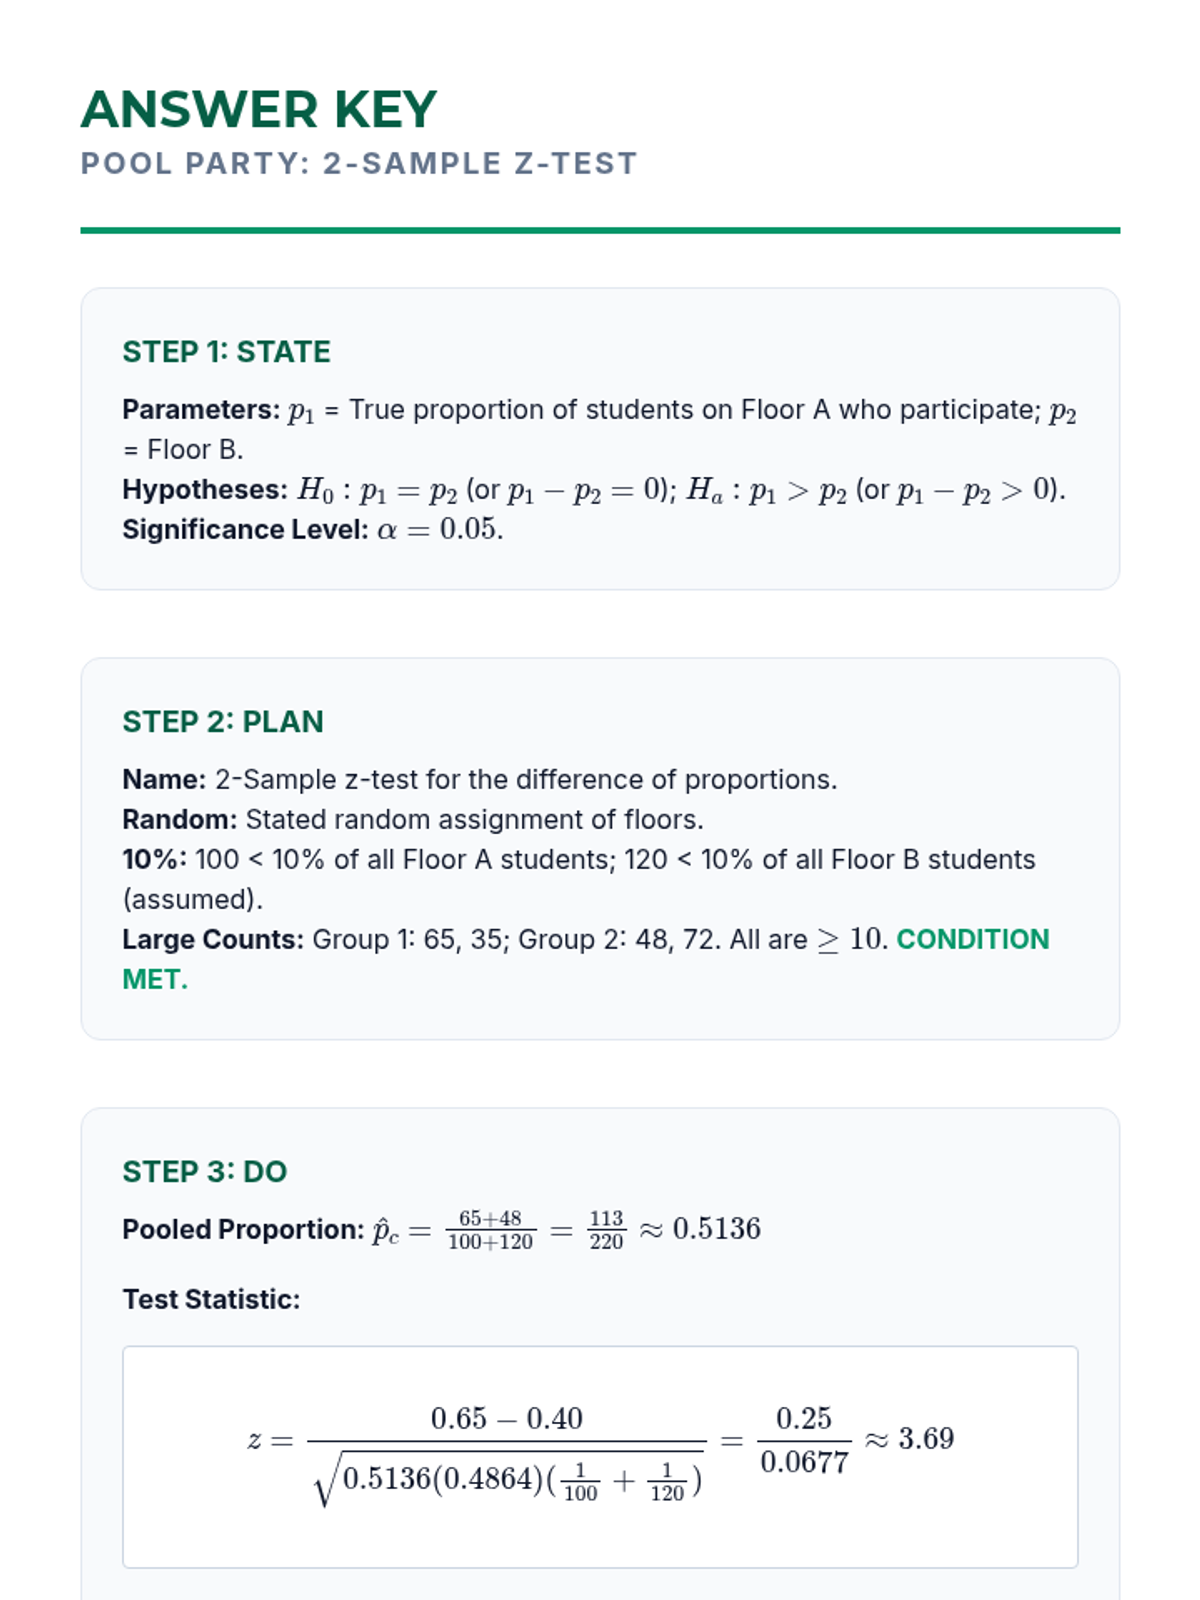The image size is (1200, 1600).
Task: Click the Pool Party 2-Sample Z-Test subtitle
Action: click(359, 164)
